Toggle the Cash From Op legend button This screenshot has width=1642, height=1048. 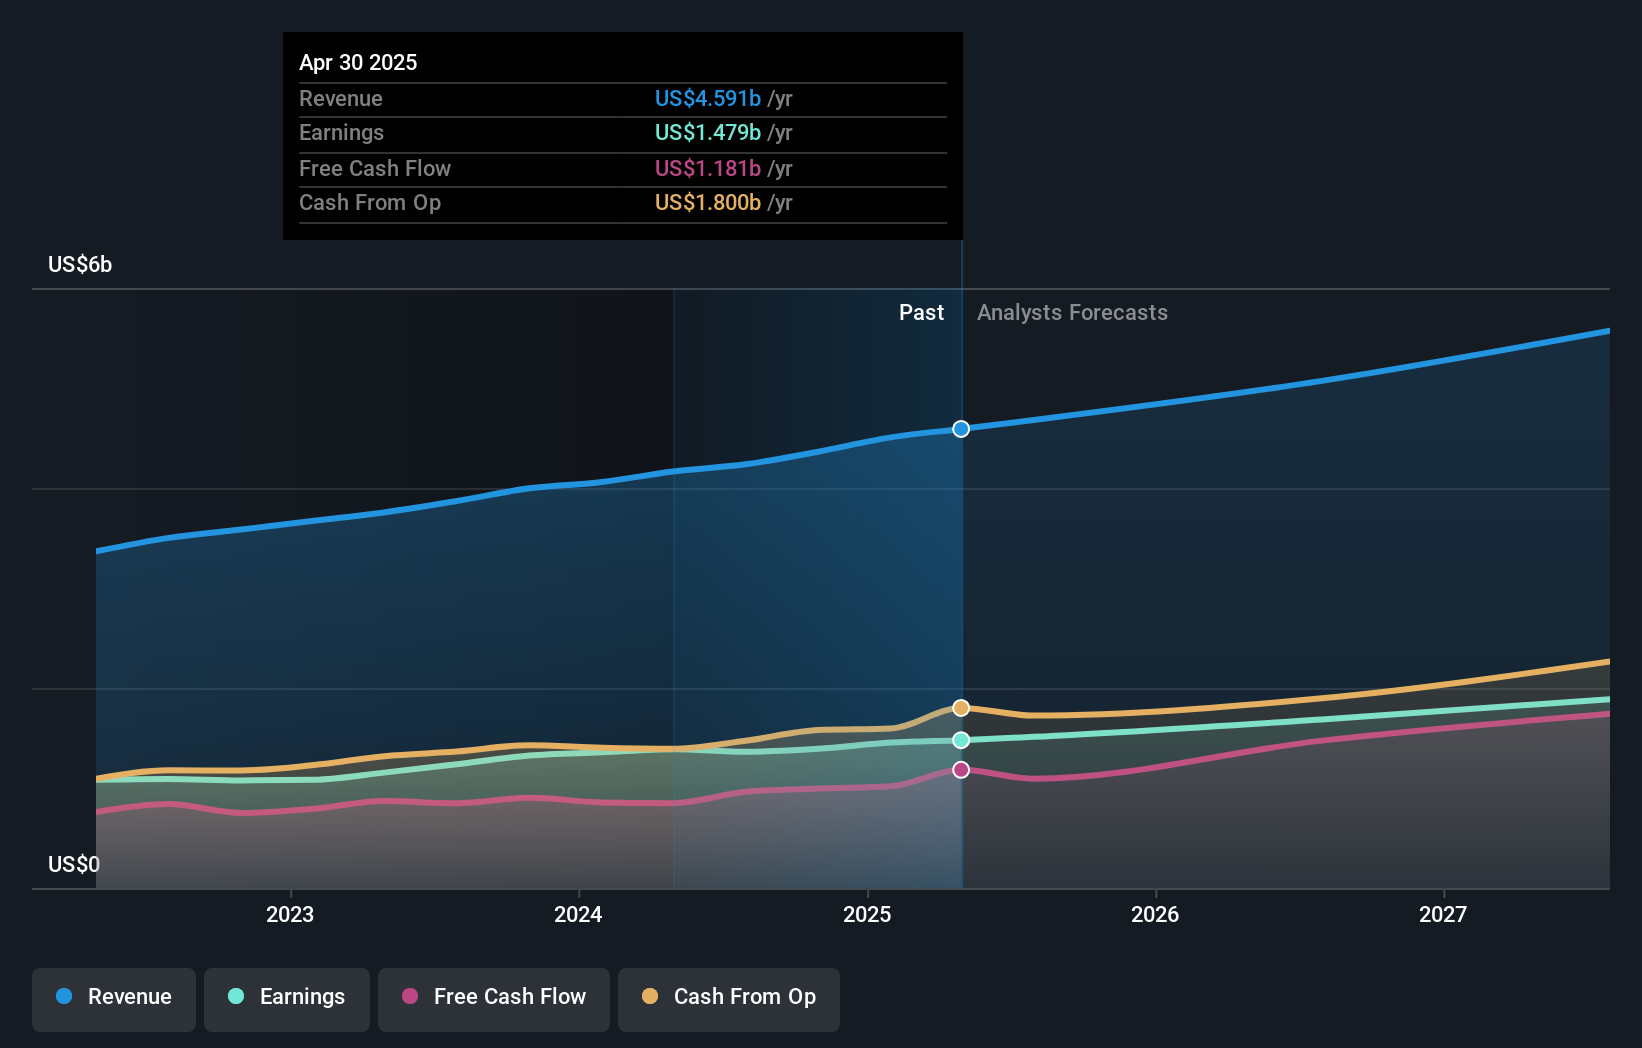729,999
